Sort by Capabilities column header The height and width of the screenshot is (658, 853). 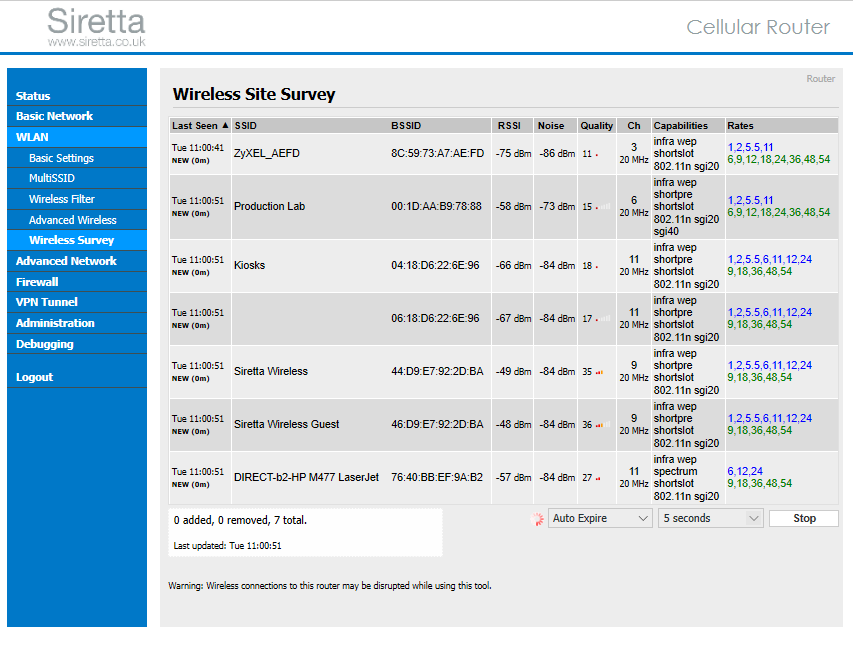pos(688,126)
